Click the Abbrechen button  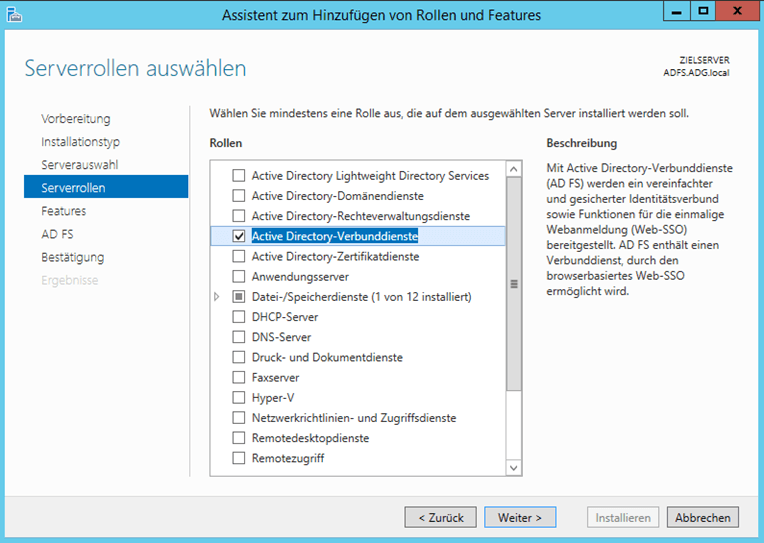[703, 517]
